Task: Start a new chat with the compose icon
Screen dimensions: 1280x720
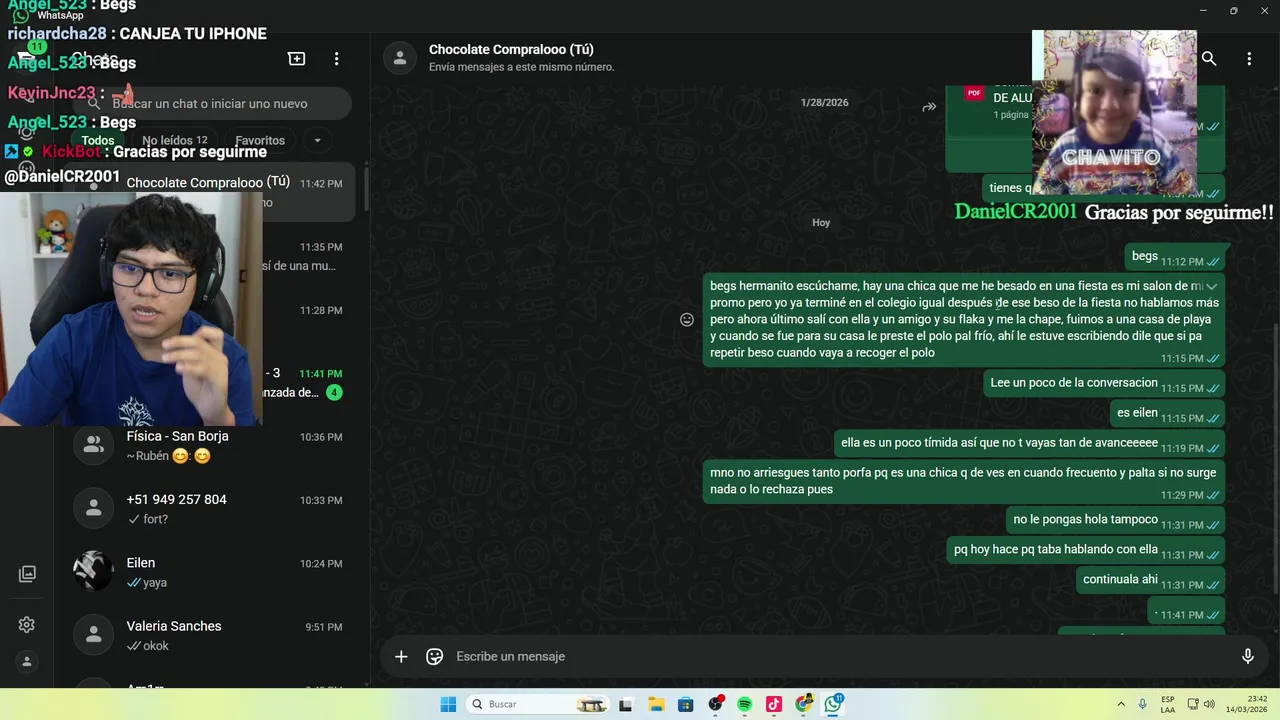Action: tap(297, 59)
